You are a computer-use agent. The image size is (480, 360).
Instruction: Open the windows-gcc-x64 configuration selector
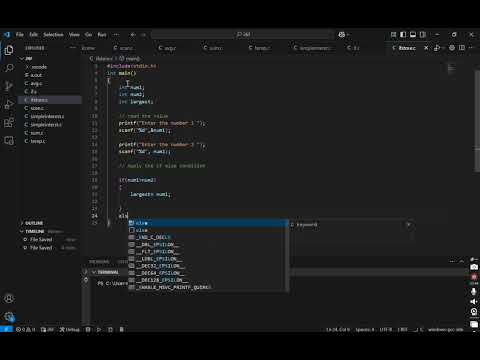(x=446, y=329)
